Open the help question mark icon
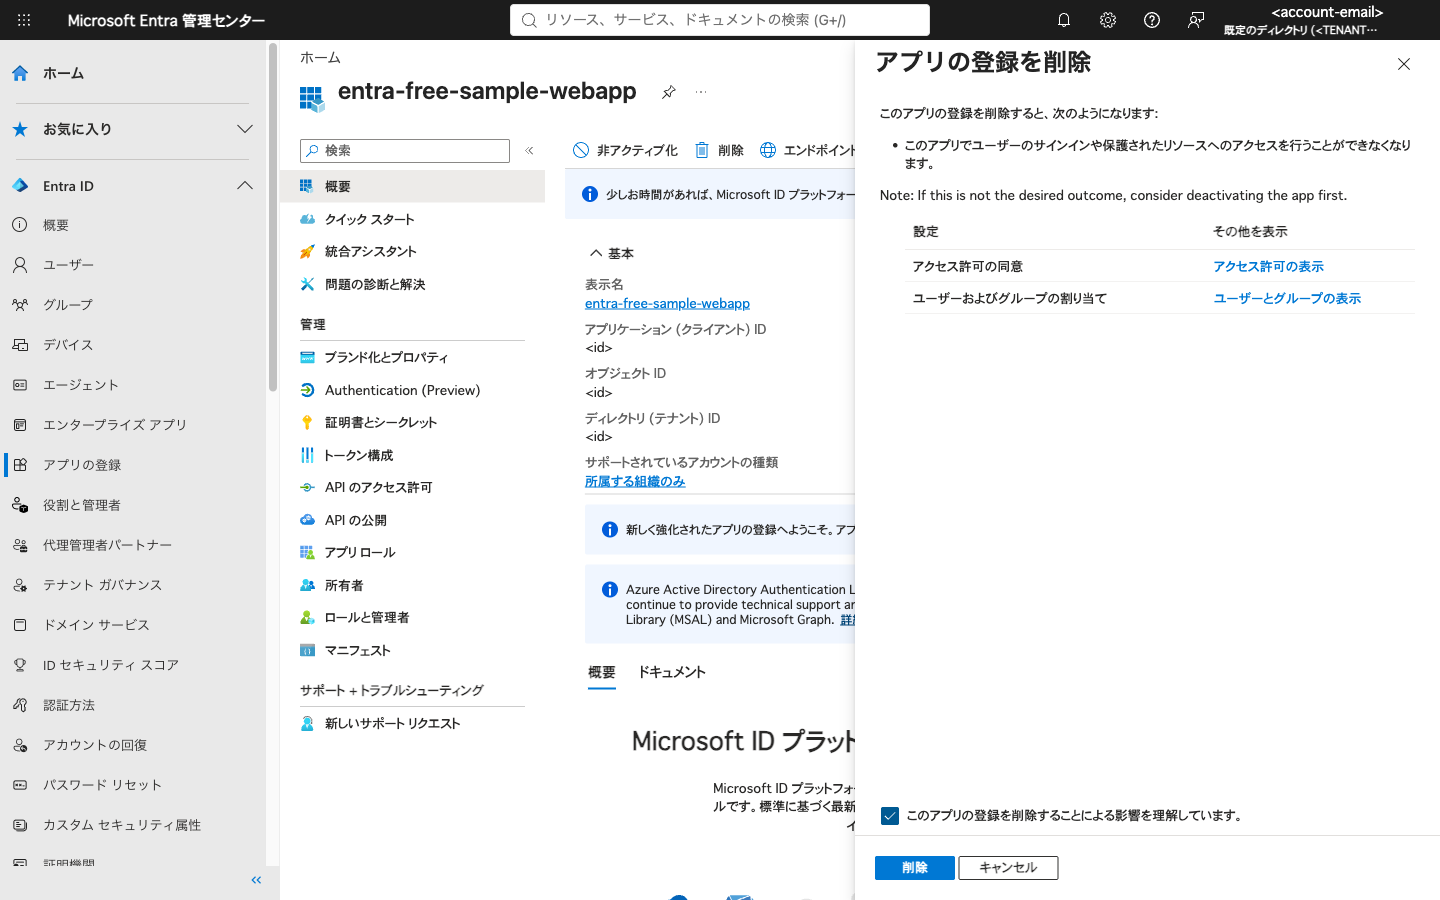The height and width of the screenshot is (900, 1440). pos(1152,20)
